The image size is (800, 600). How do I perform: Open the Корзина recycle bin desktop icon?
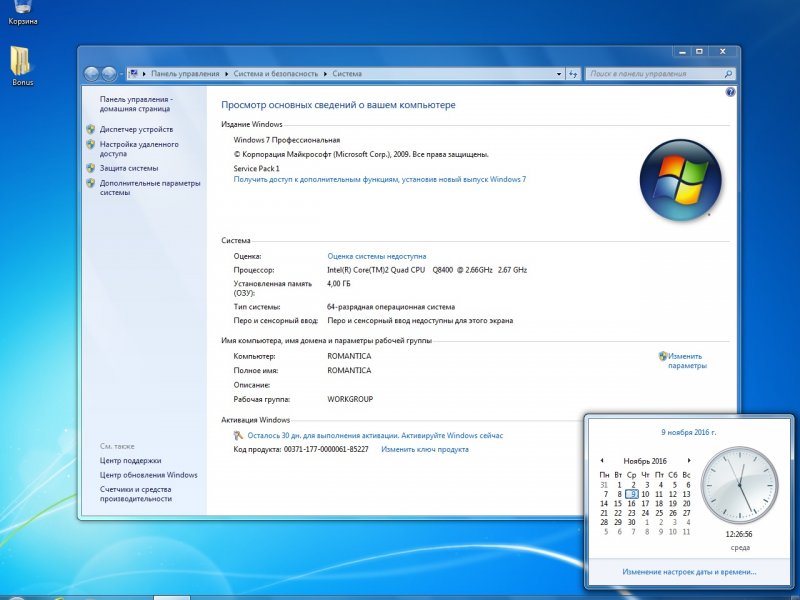(x=22, y=12)
